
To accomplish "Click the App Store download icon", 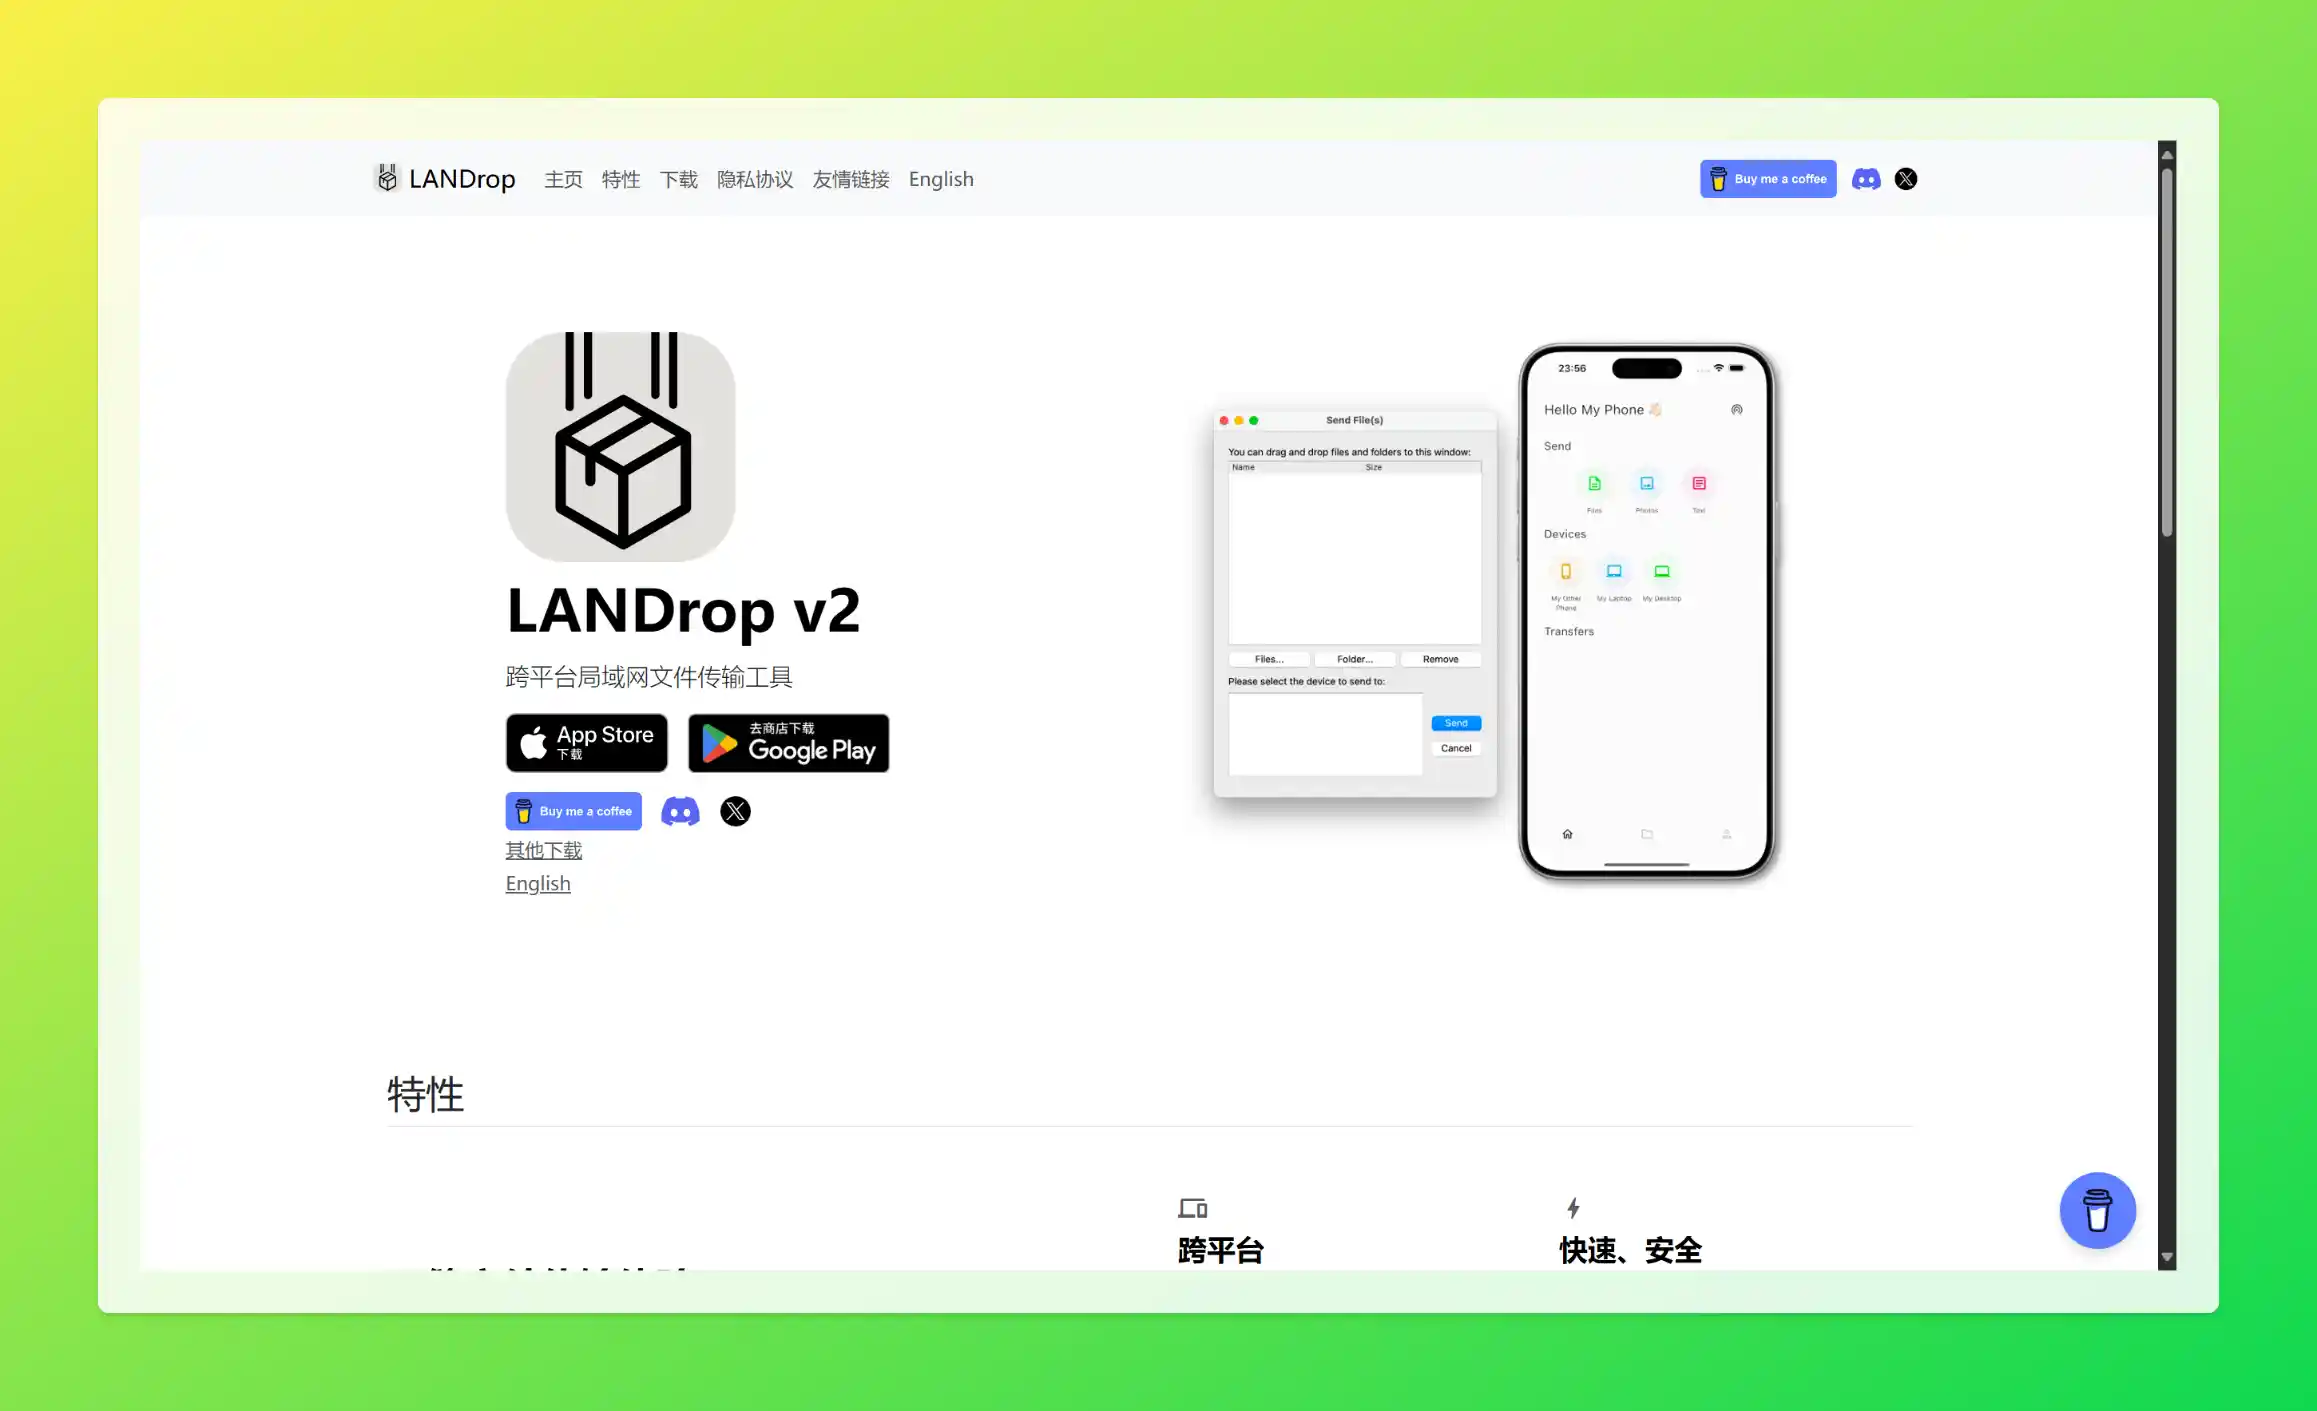I will tap(588, 743).
